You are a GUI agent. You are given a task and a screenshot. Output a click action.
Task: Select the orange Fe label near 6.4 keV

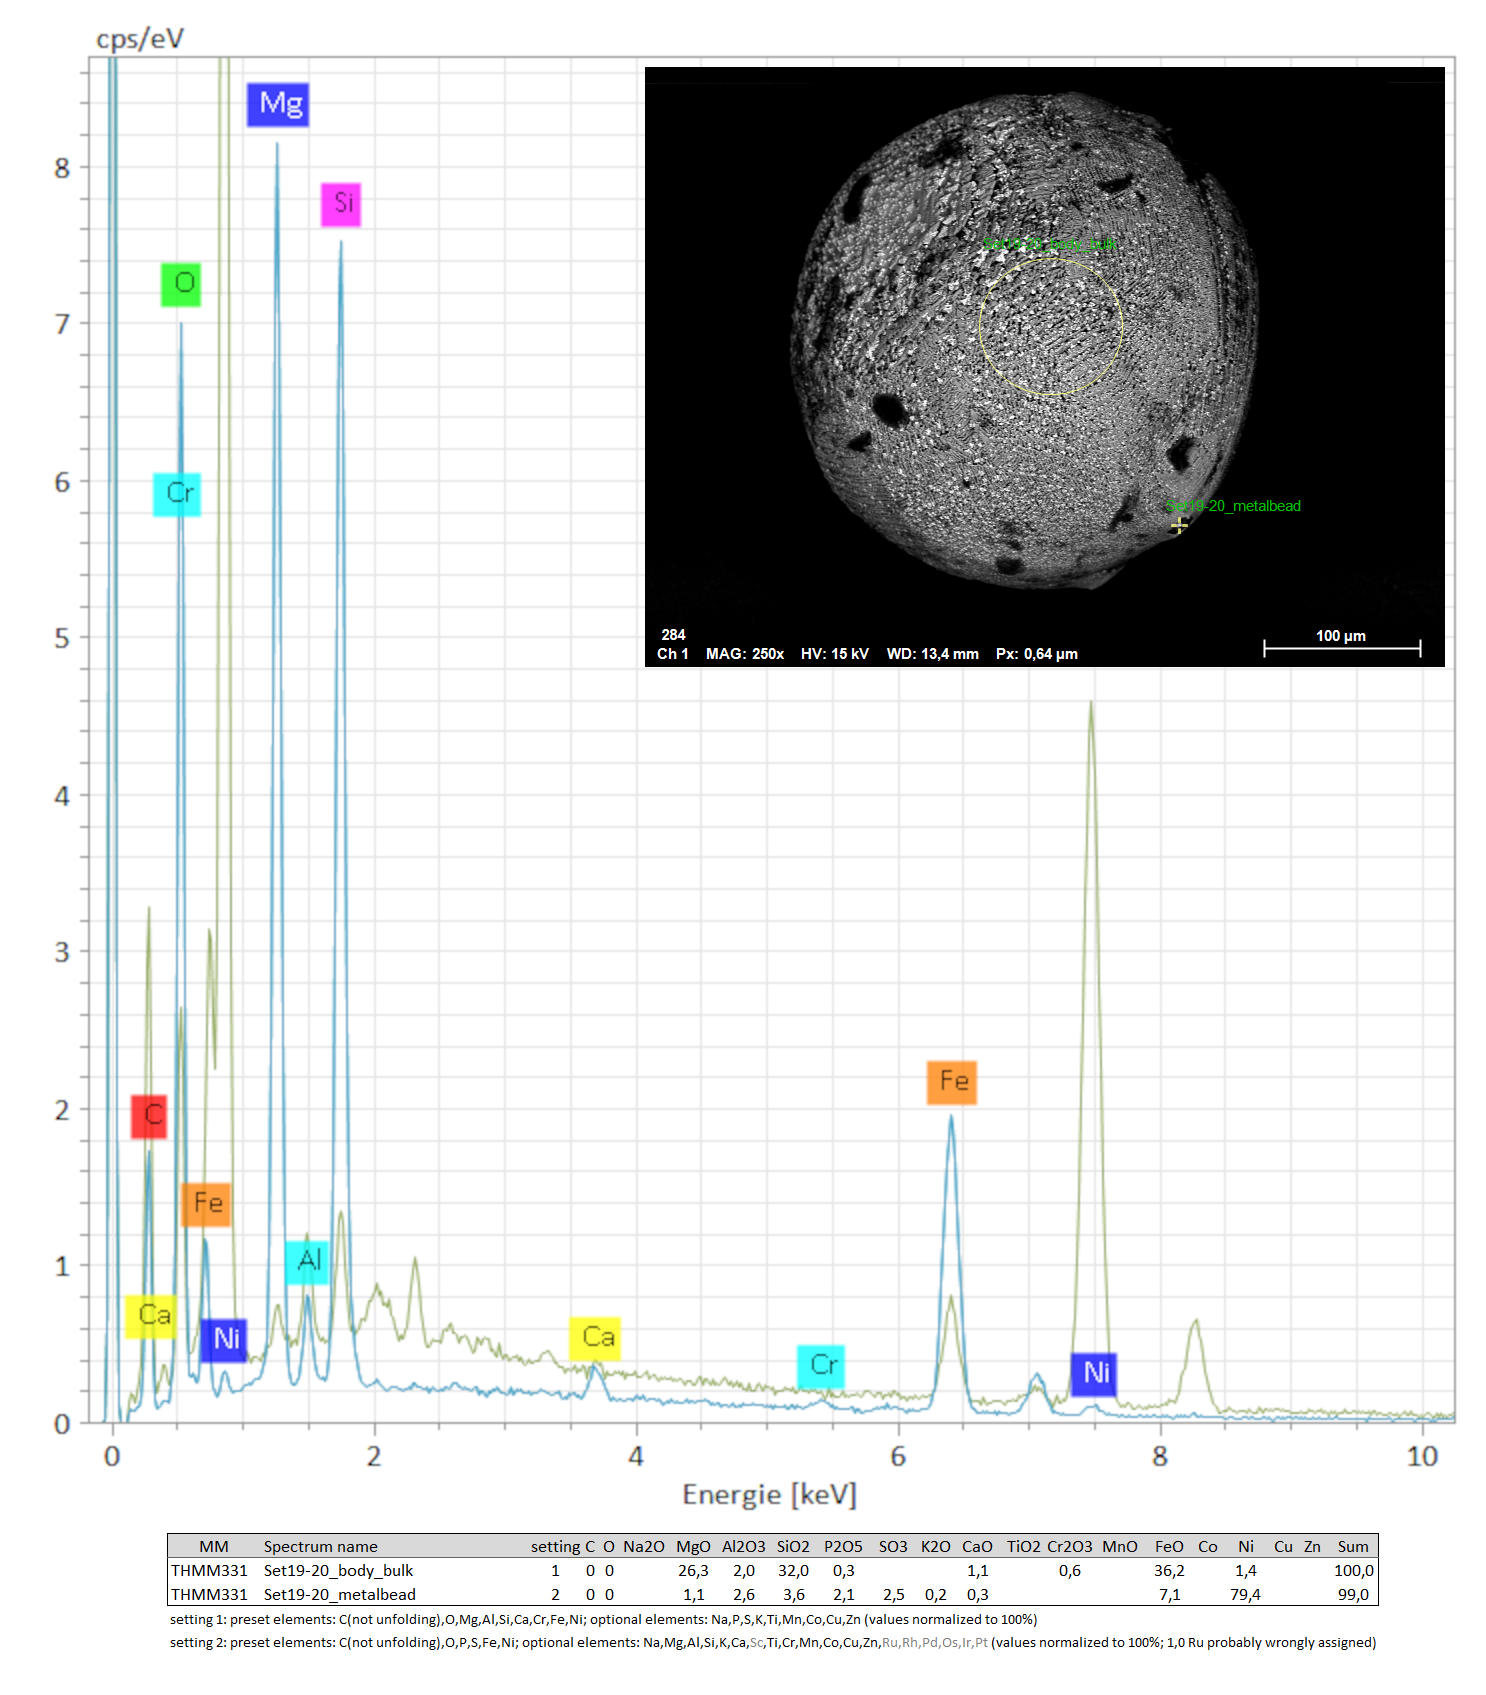951,1082
